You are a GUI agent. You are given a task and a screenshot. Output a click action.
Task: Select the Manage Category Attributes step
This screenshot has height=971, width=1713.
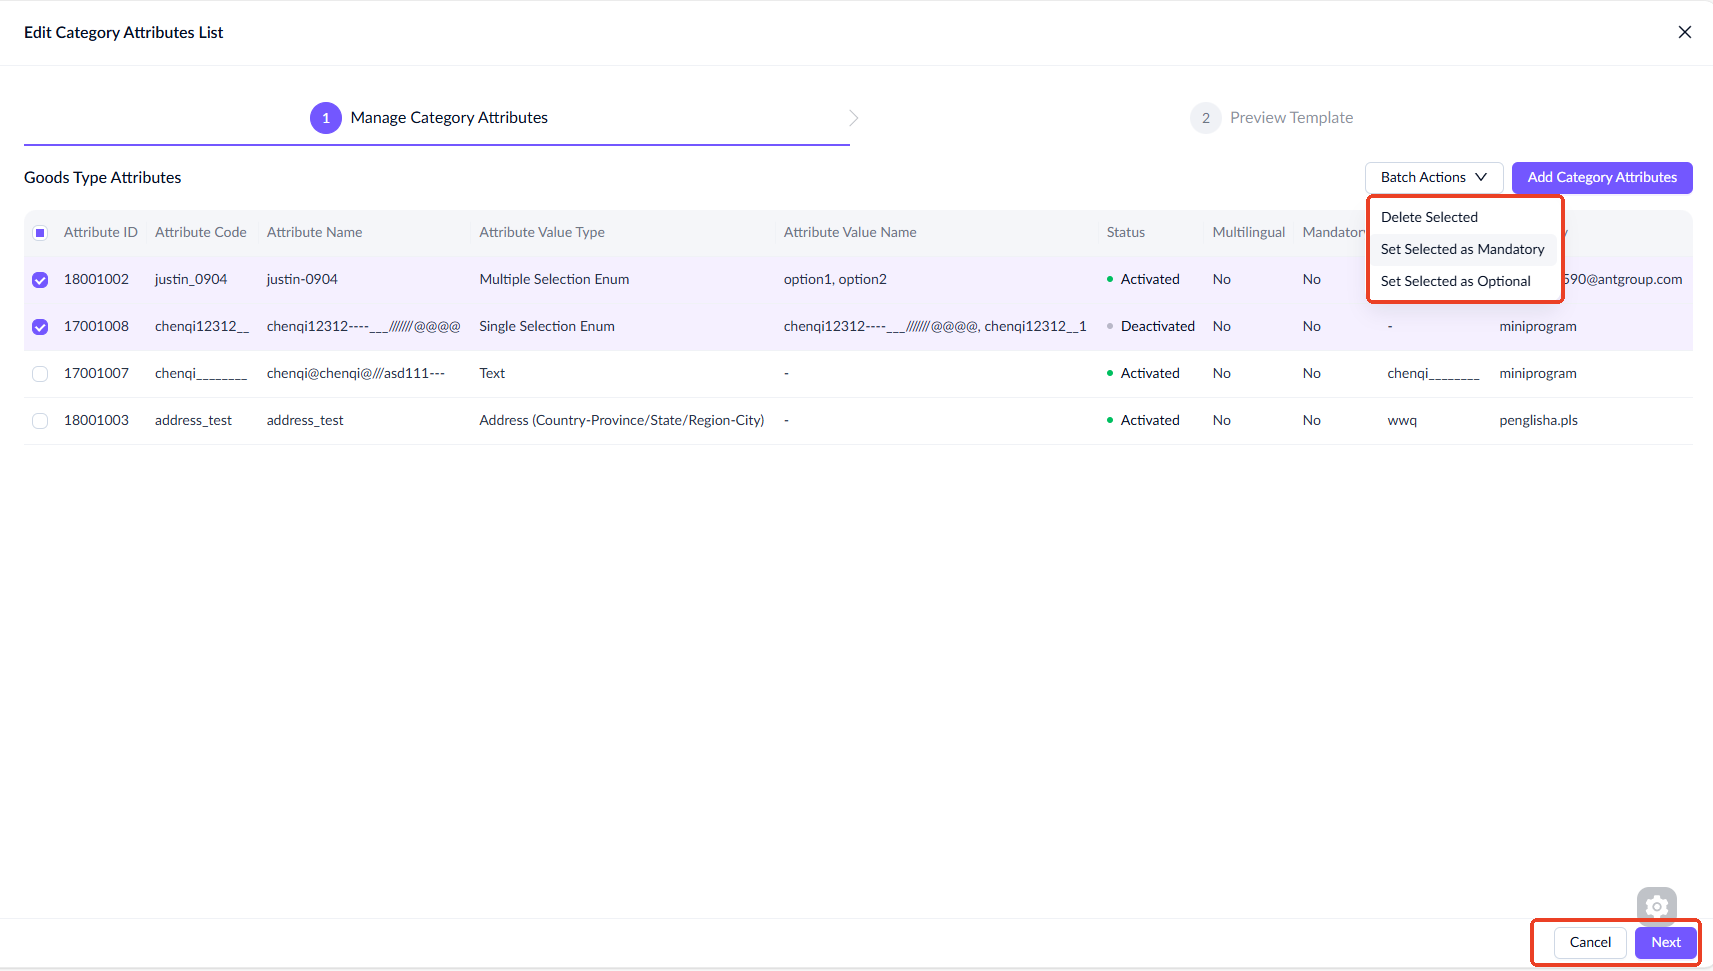point(449,118)
